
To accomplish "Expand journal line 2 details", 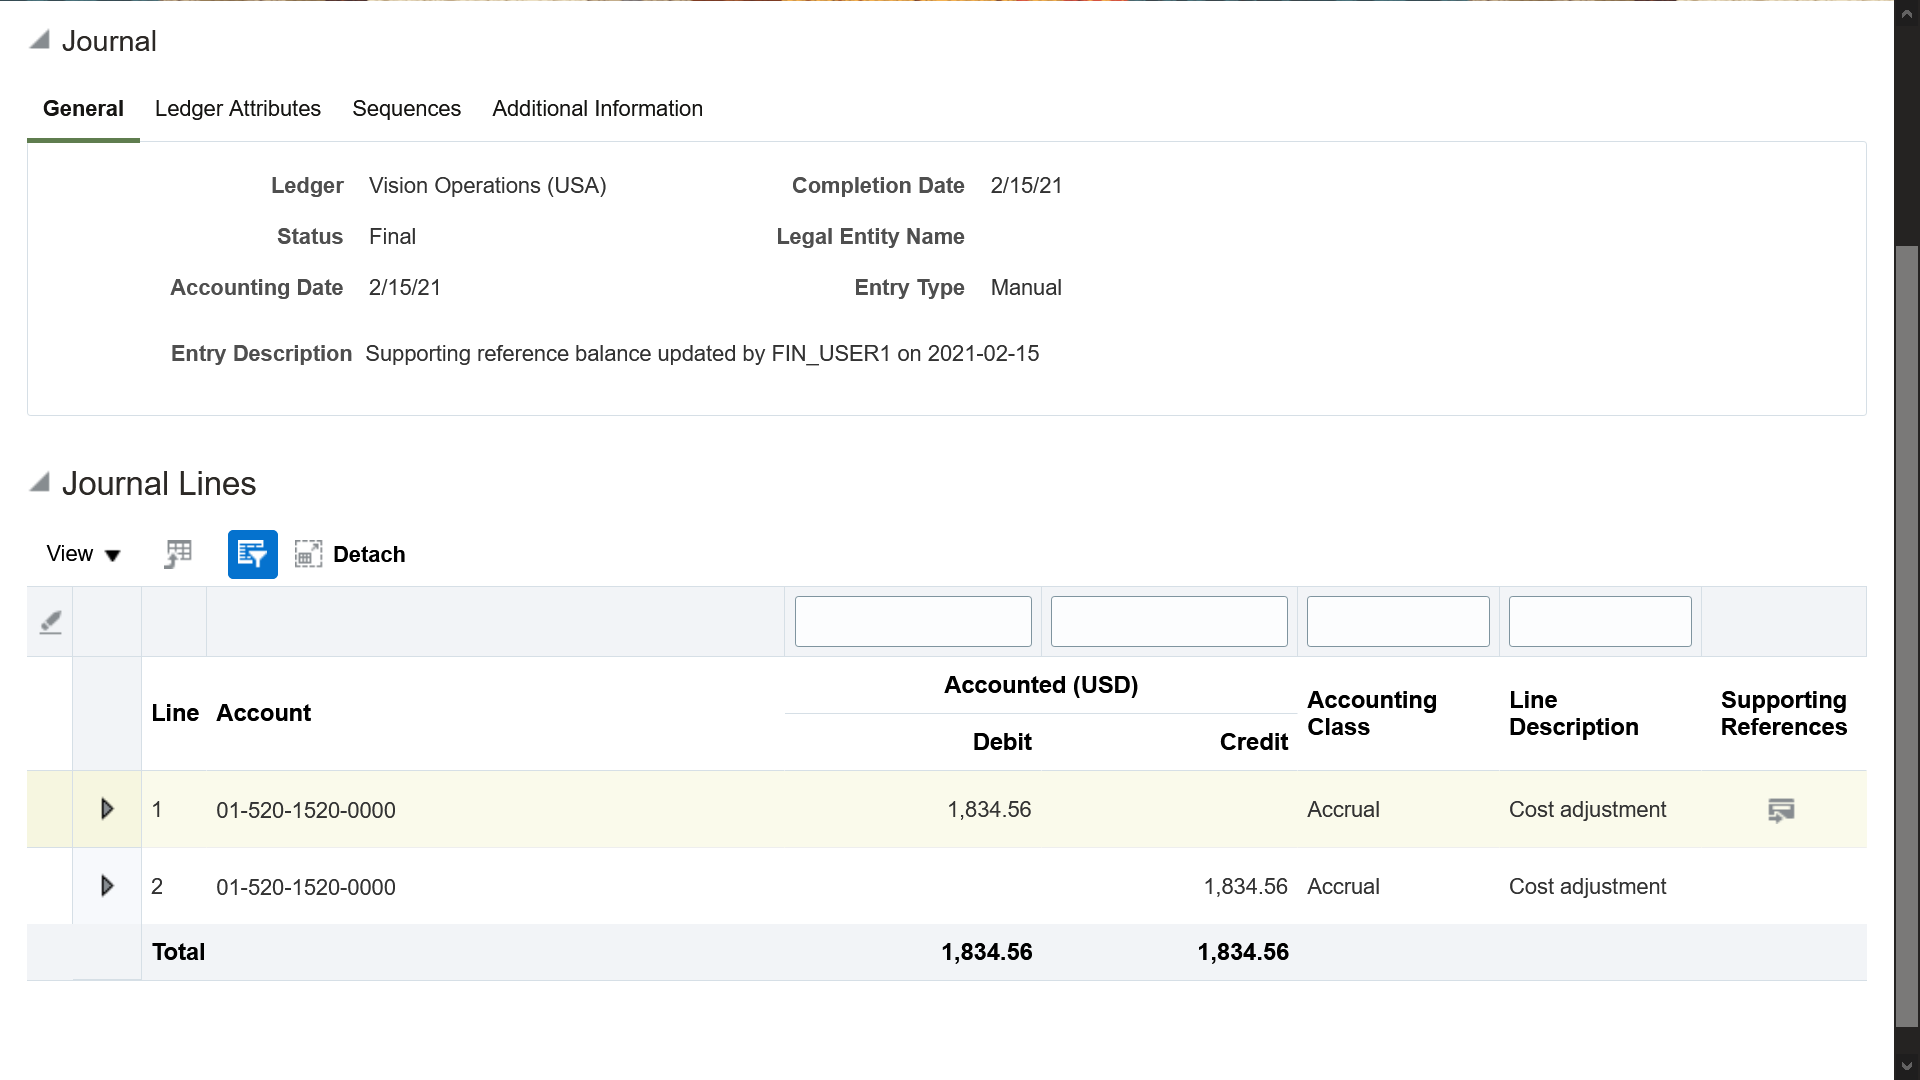I will click(x=107, y=886).
